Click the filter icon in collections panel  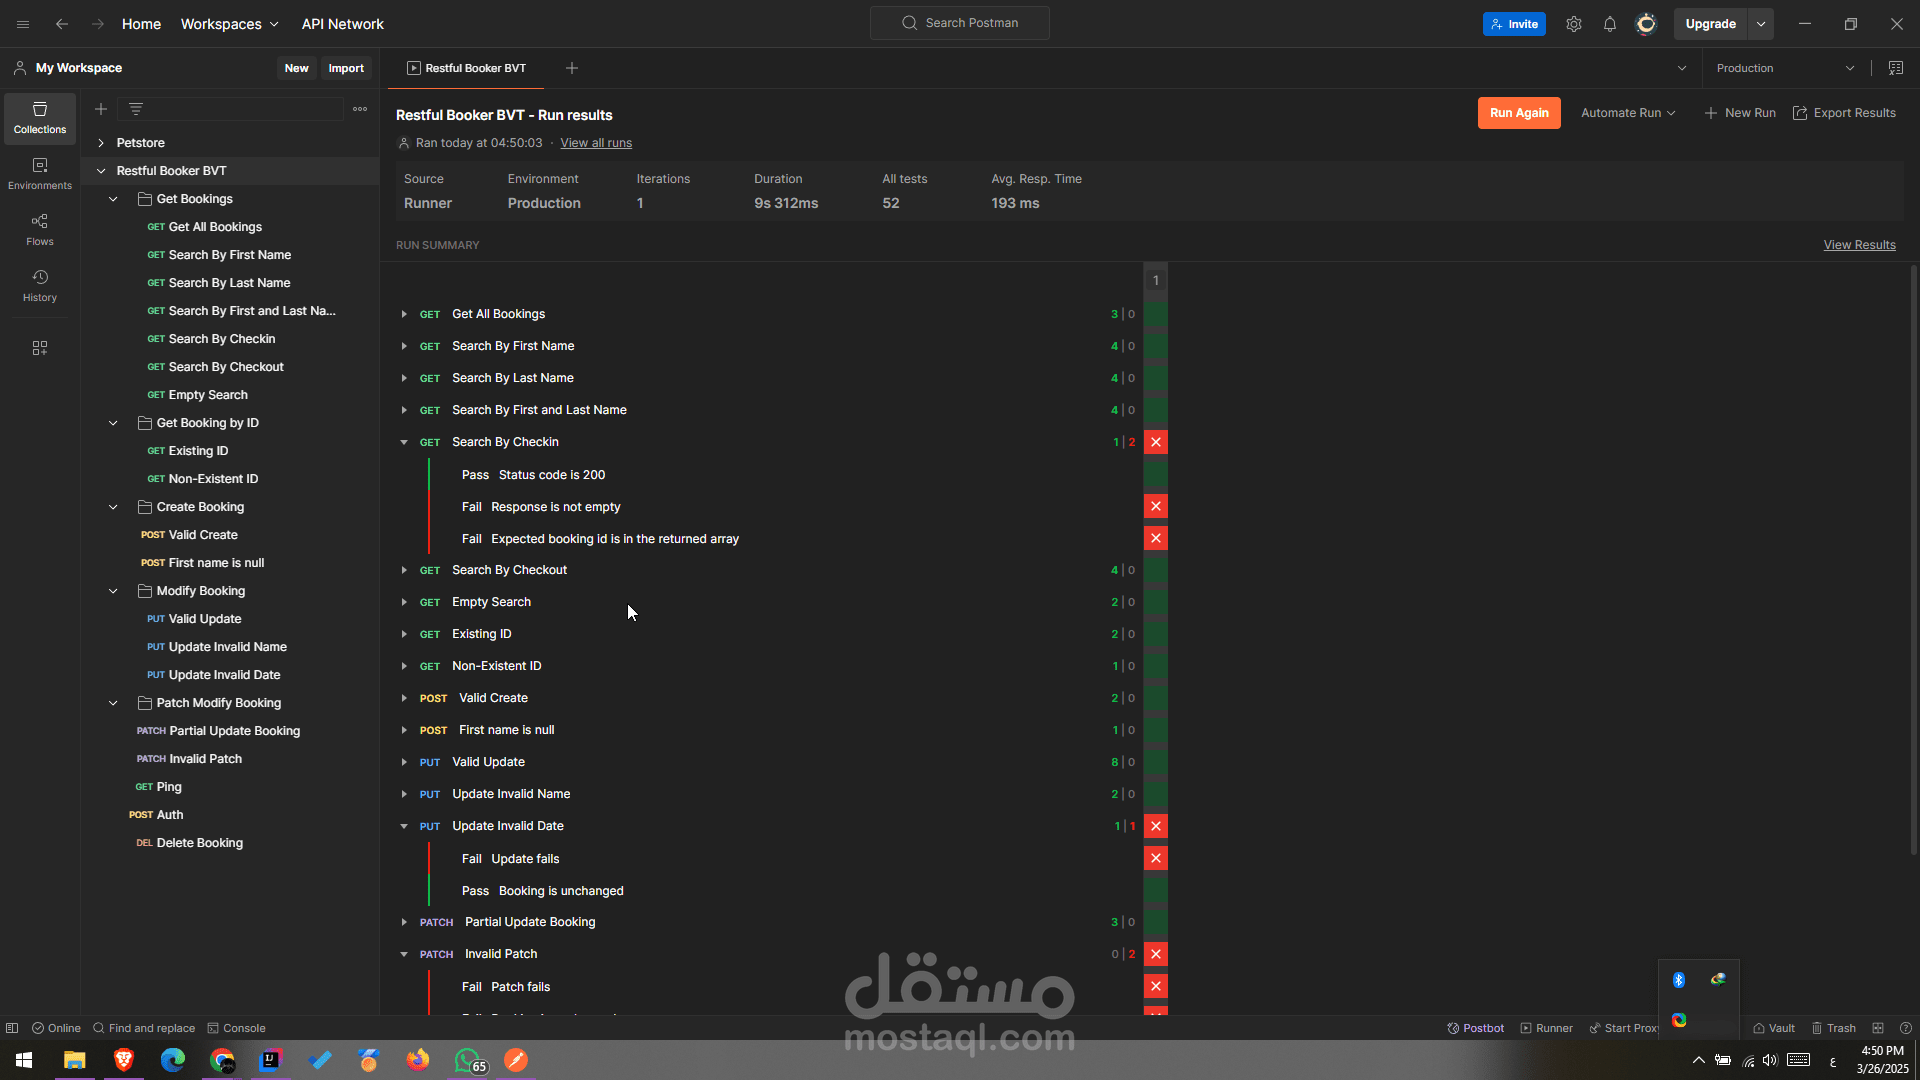[x=136, y=109]
